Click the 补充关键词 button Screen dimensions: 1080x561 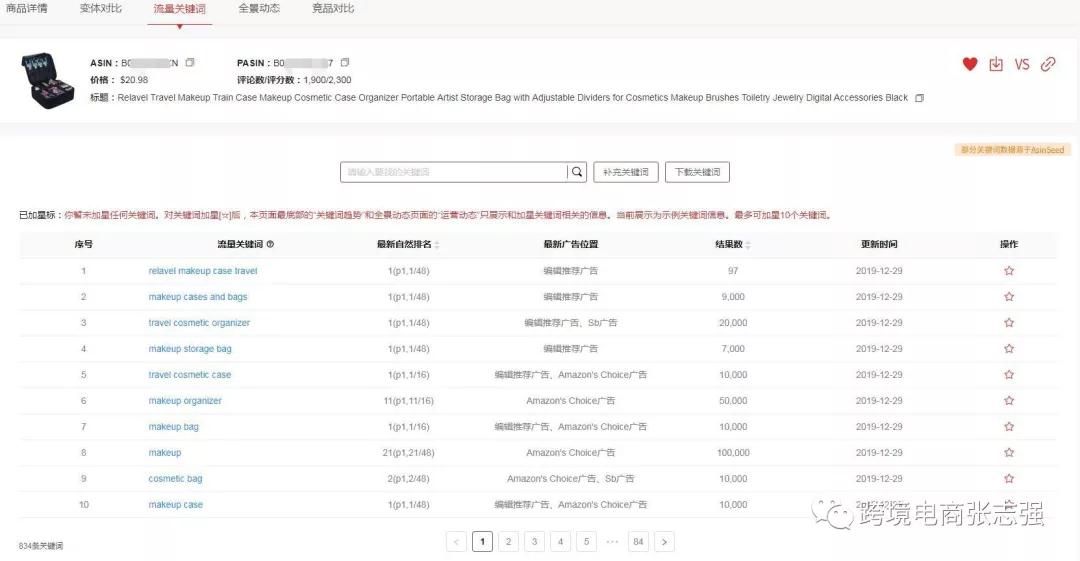(x=625, y=172)
